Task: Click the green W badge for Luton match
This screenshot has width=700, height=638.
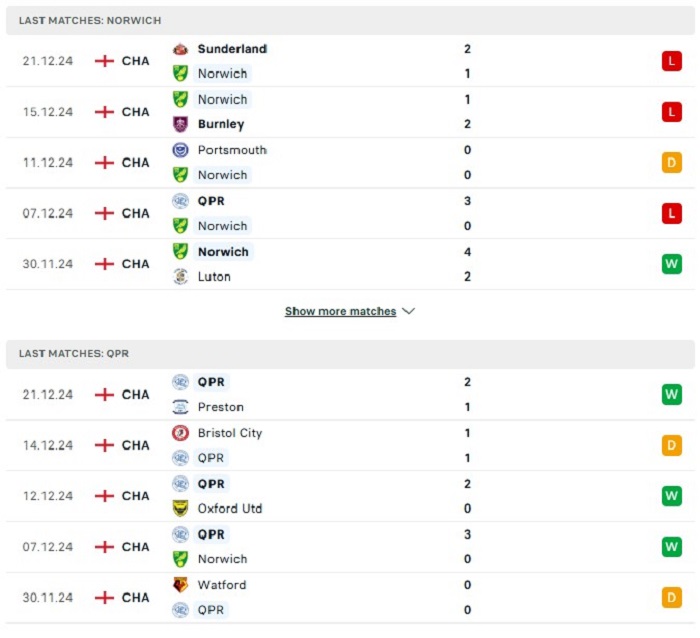Action: point(671,264)
